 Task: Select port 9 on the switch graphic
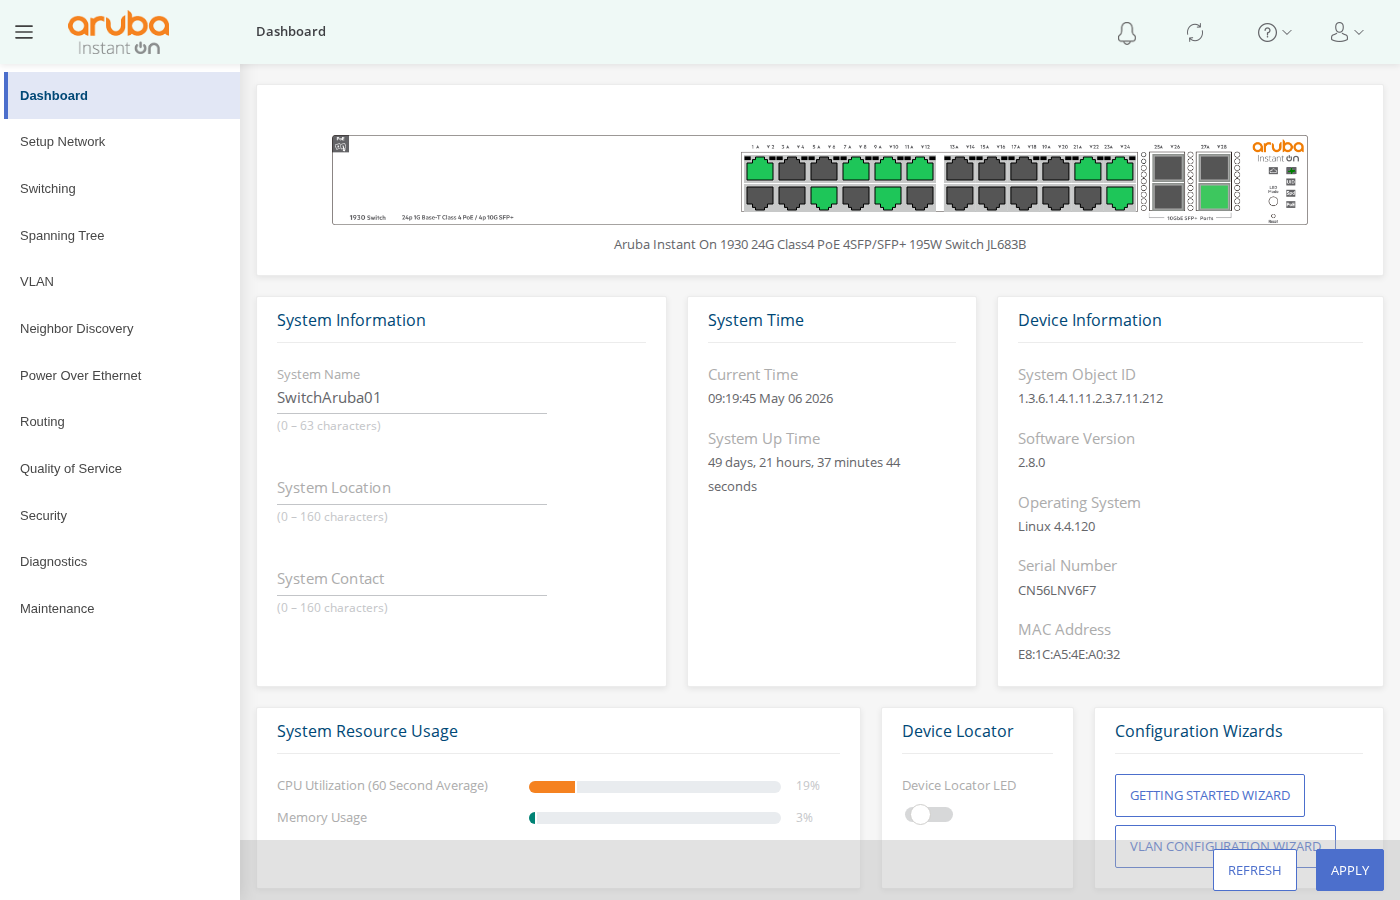click(x=888, y=168)
